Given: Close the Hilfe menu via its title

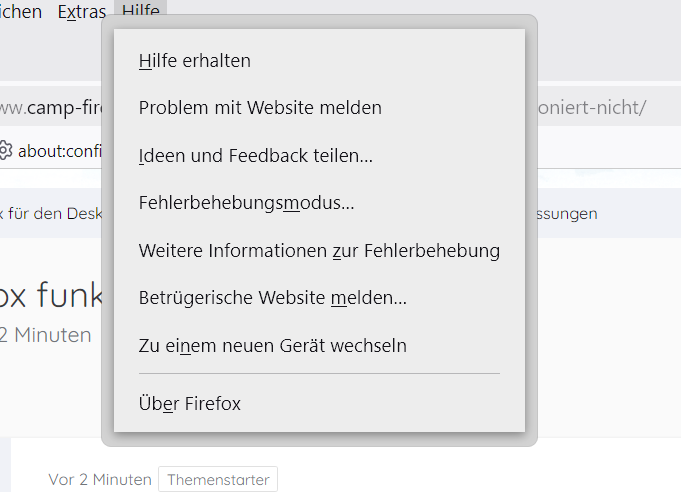Looking at the screenshot, I should tap(140, 12).
